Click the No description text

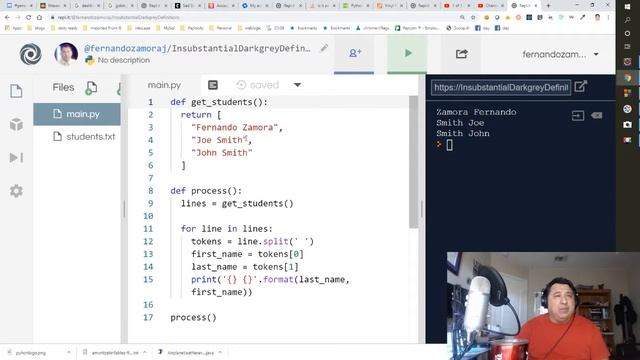click(x=124, y=60)
